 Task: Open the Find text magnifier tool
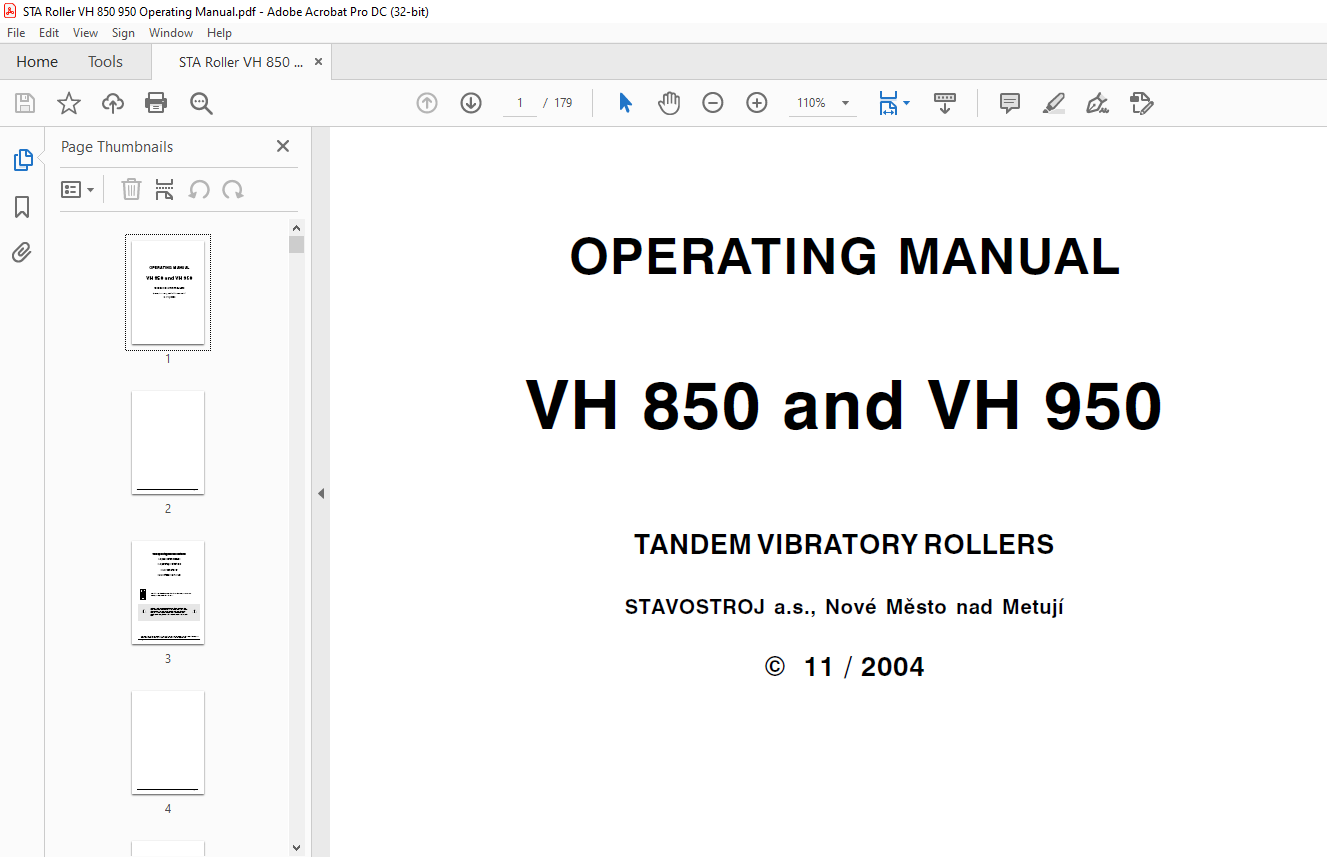click(201, 103)
